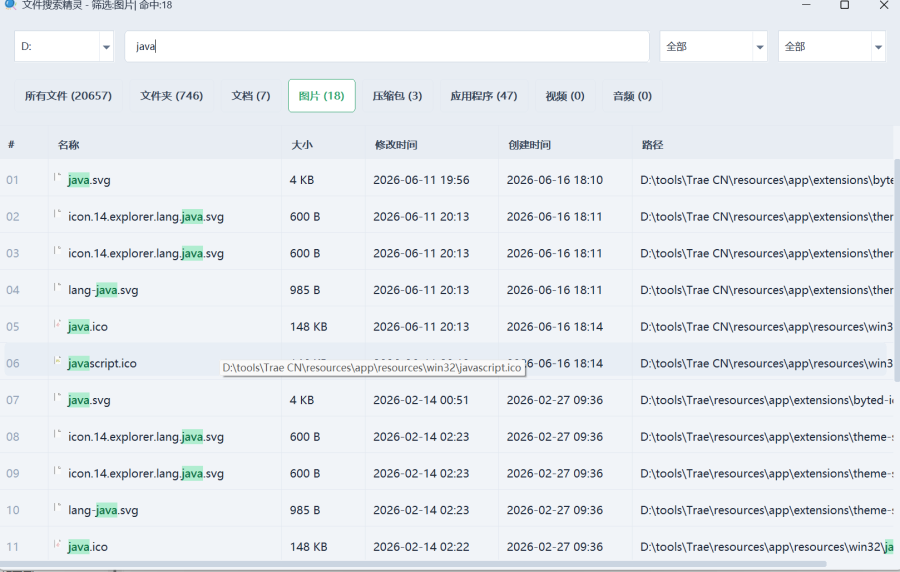Switch to 应用程序 (47) tab
This screenshot has height=572, width=900.
tap(484, 96)
